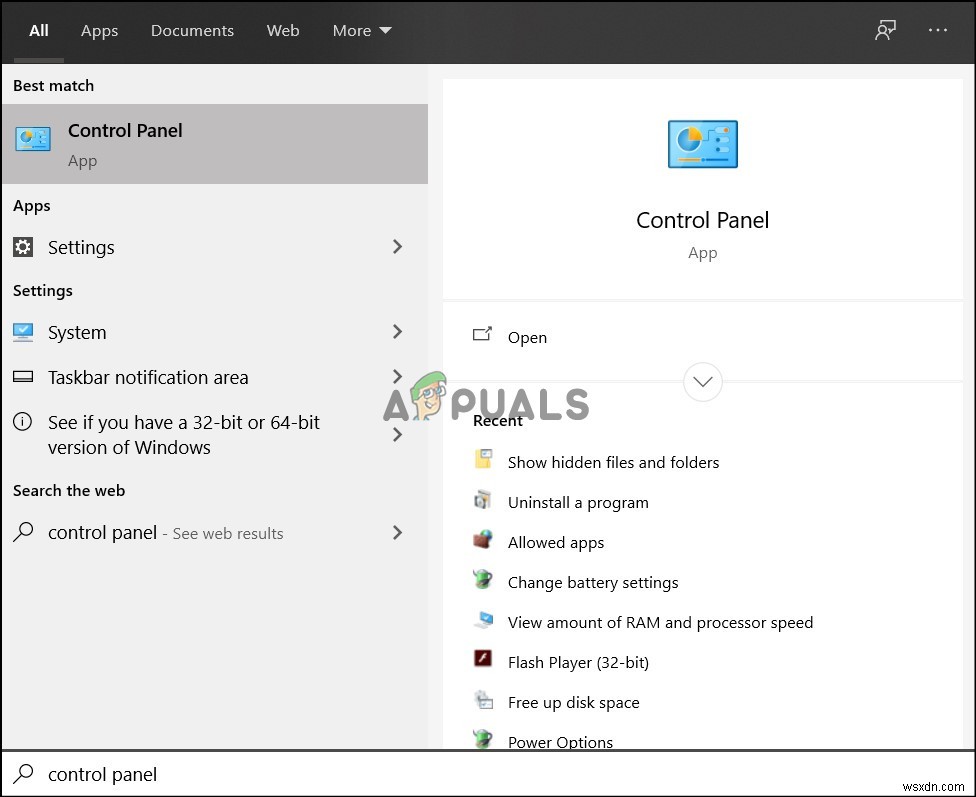Switch to the Documents tab

(192, 30)
